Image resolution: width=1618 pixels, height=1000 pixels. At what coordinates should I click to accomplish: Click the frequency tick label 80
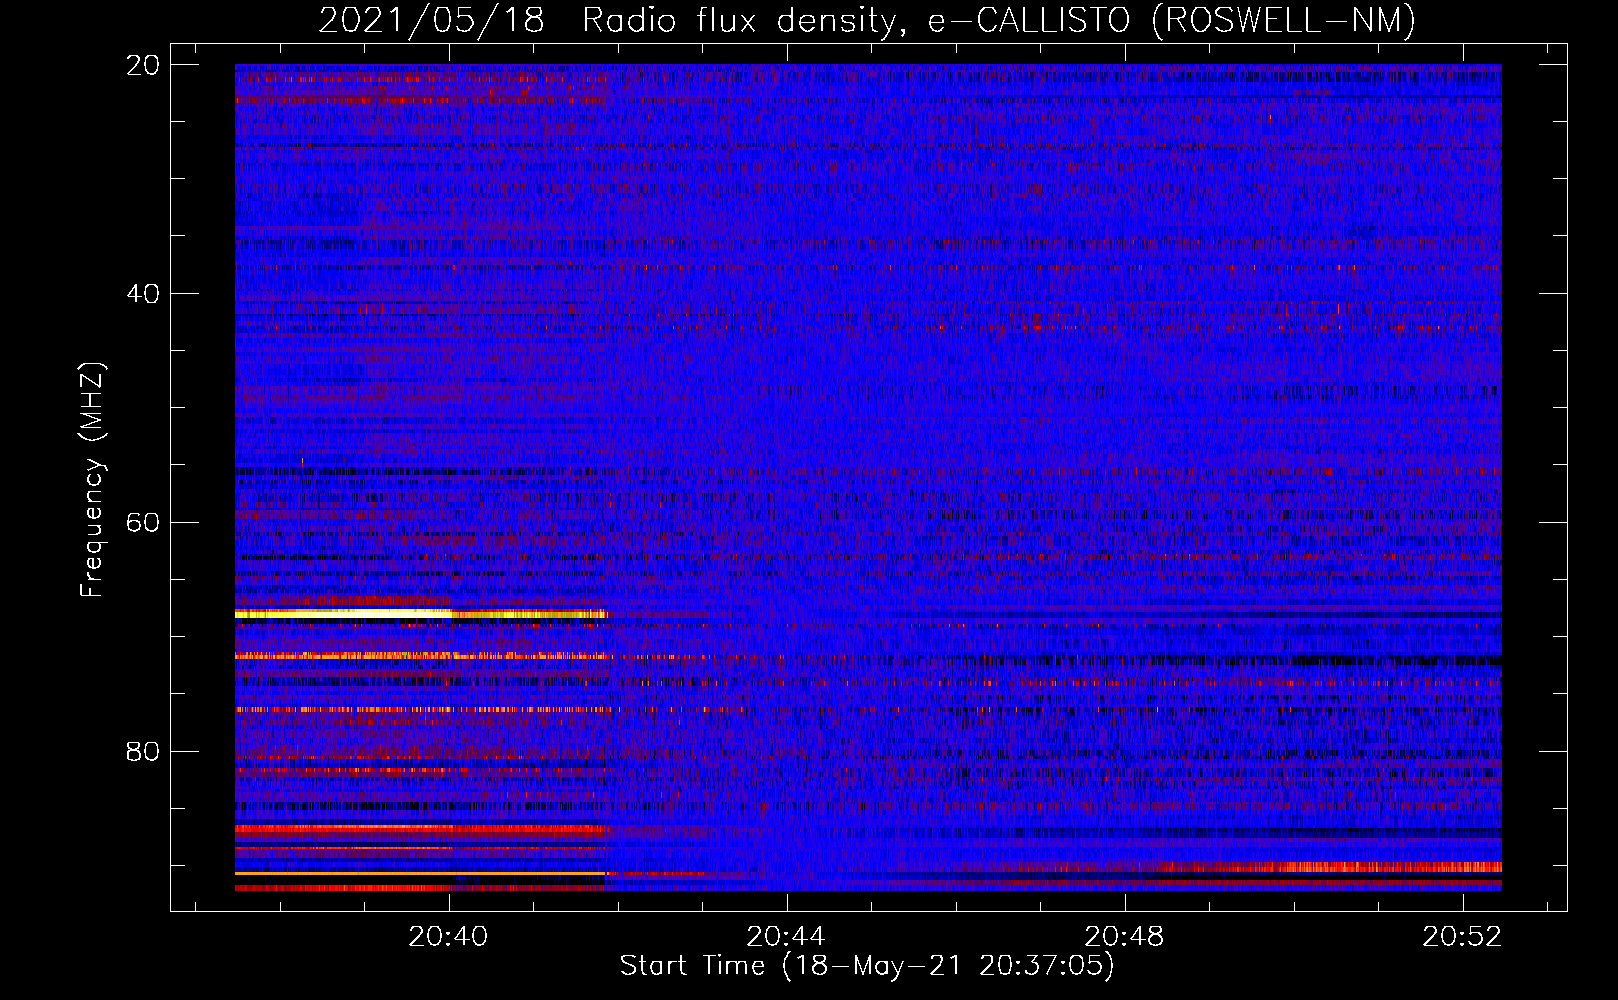point(143,751)
